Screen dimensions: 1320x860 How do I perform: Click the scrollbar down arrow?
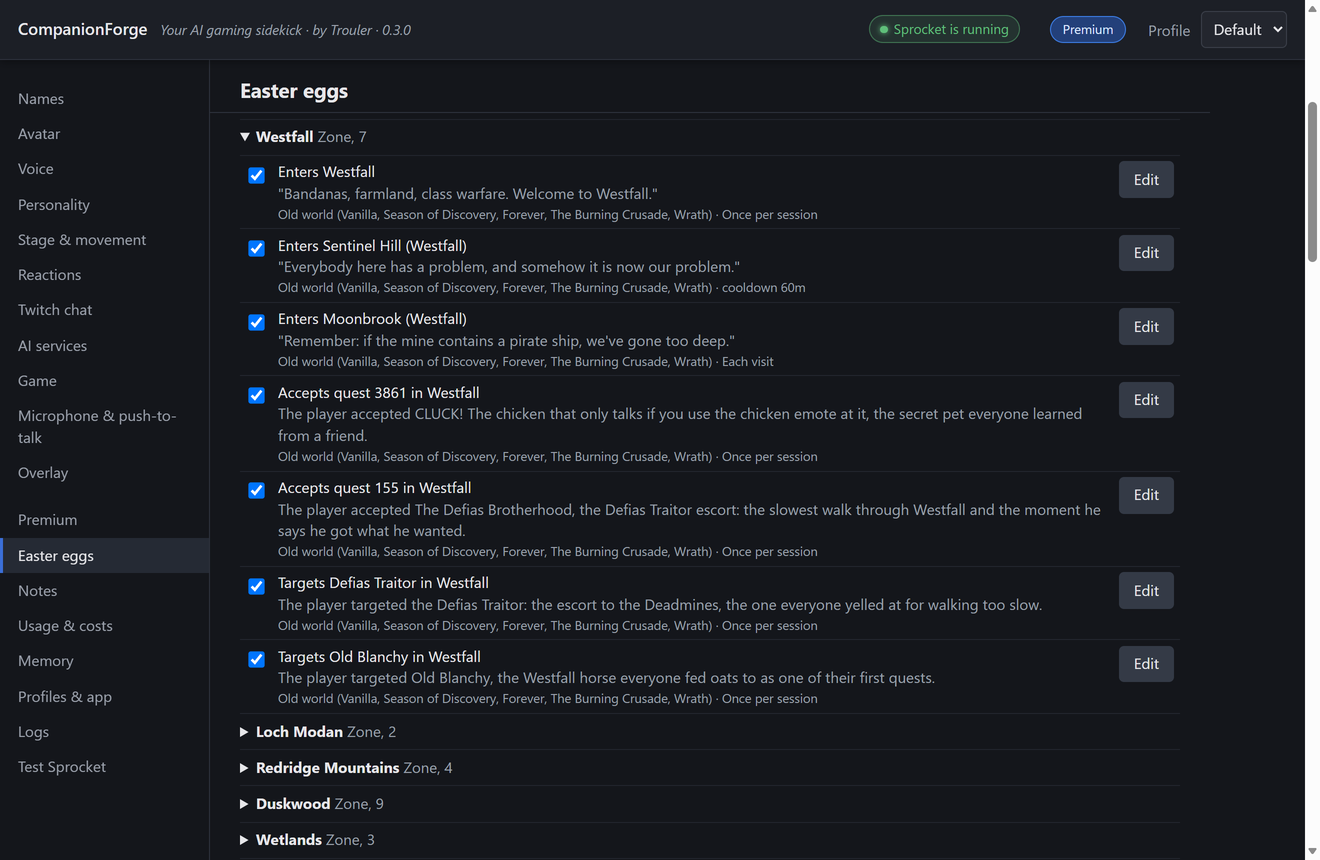(x=1312, y=852)
